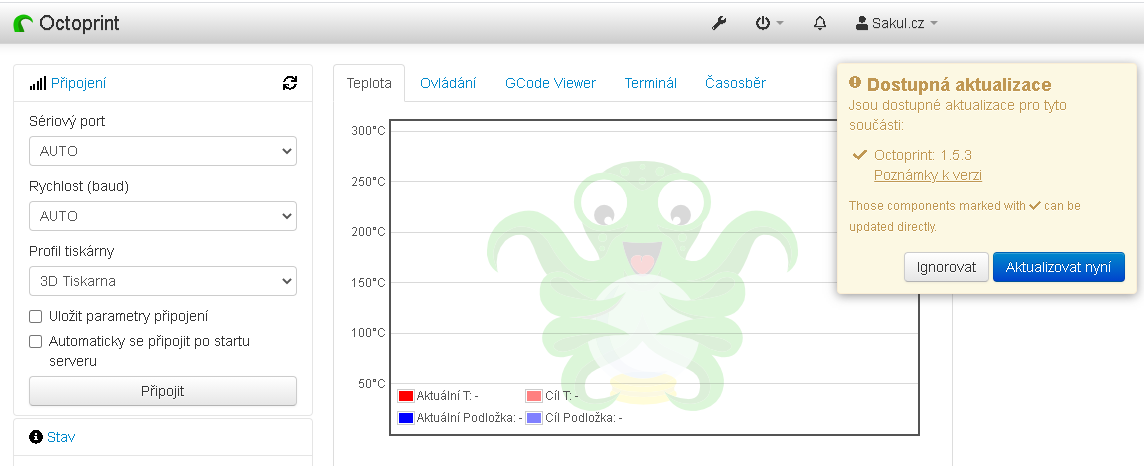This screenshot has height=466, width=1144.
Task: Click the Cíl T light red swatch
Action: 533,396
